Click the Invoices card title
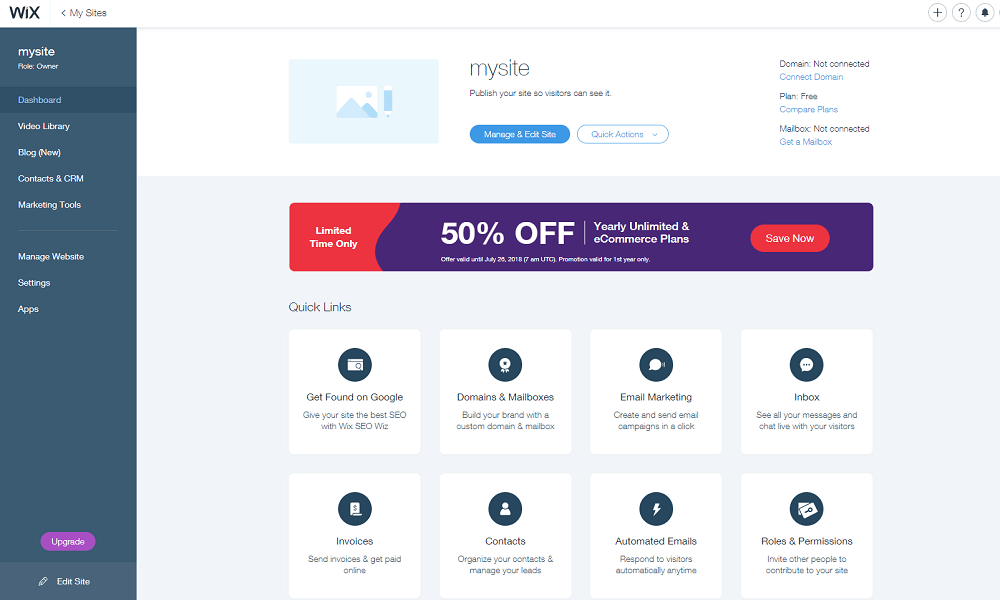Image resolution: width=1000 pixels, height=600 pixels. (x=355, y=541)
